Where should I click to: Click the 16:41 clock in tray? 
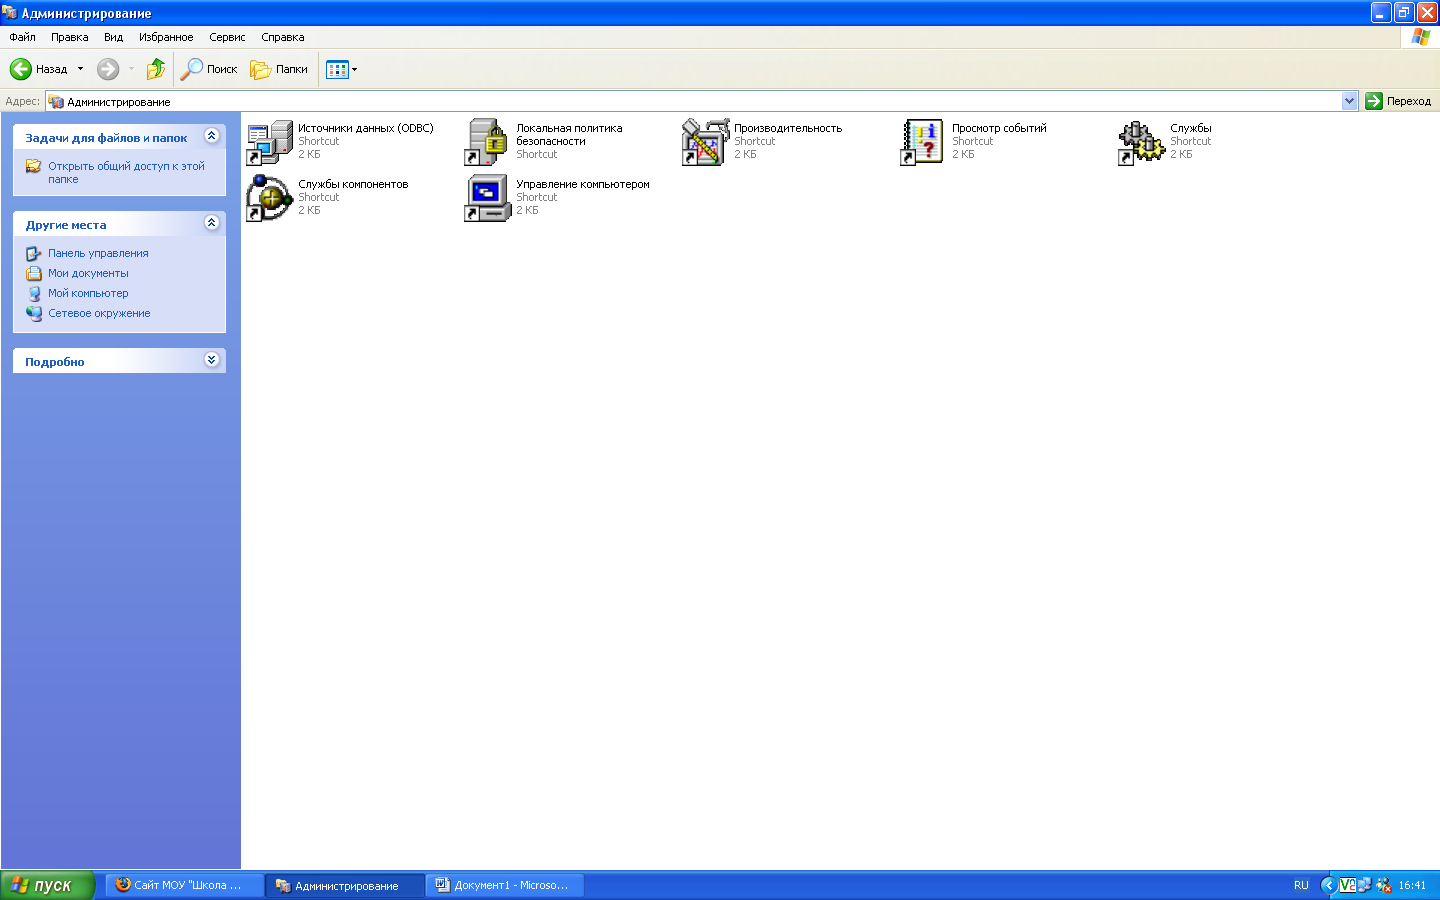1412,885
